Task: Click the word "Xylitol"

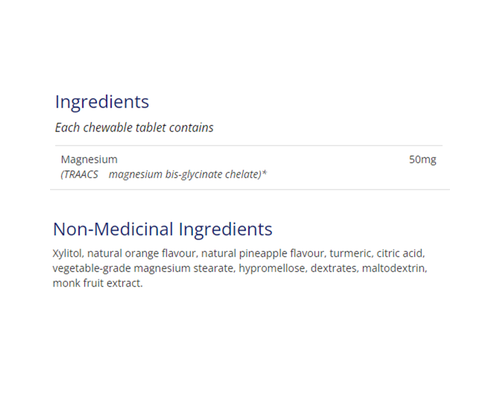Action: click(x=67, y=254)
